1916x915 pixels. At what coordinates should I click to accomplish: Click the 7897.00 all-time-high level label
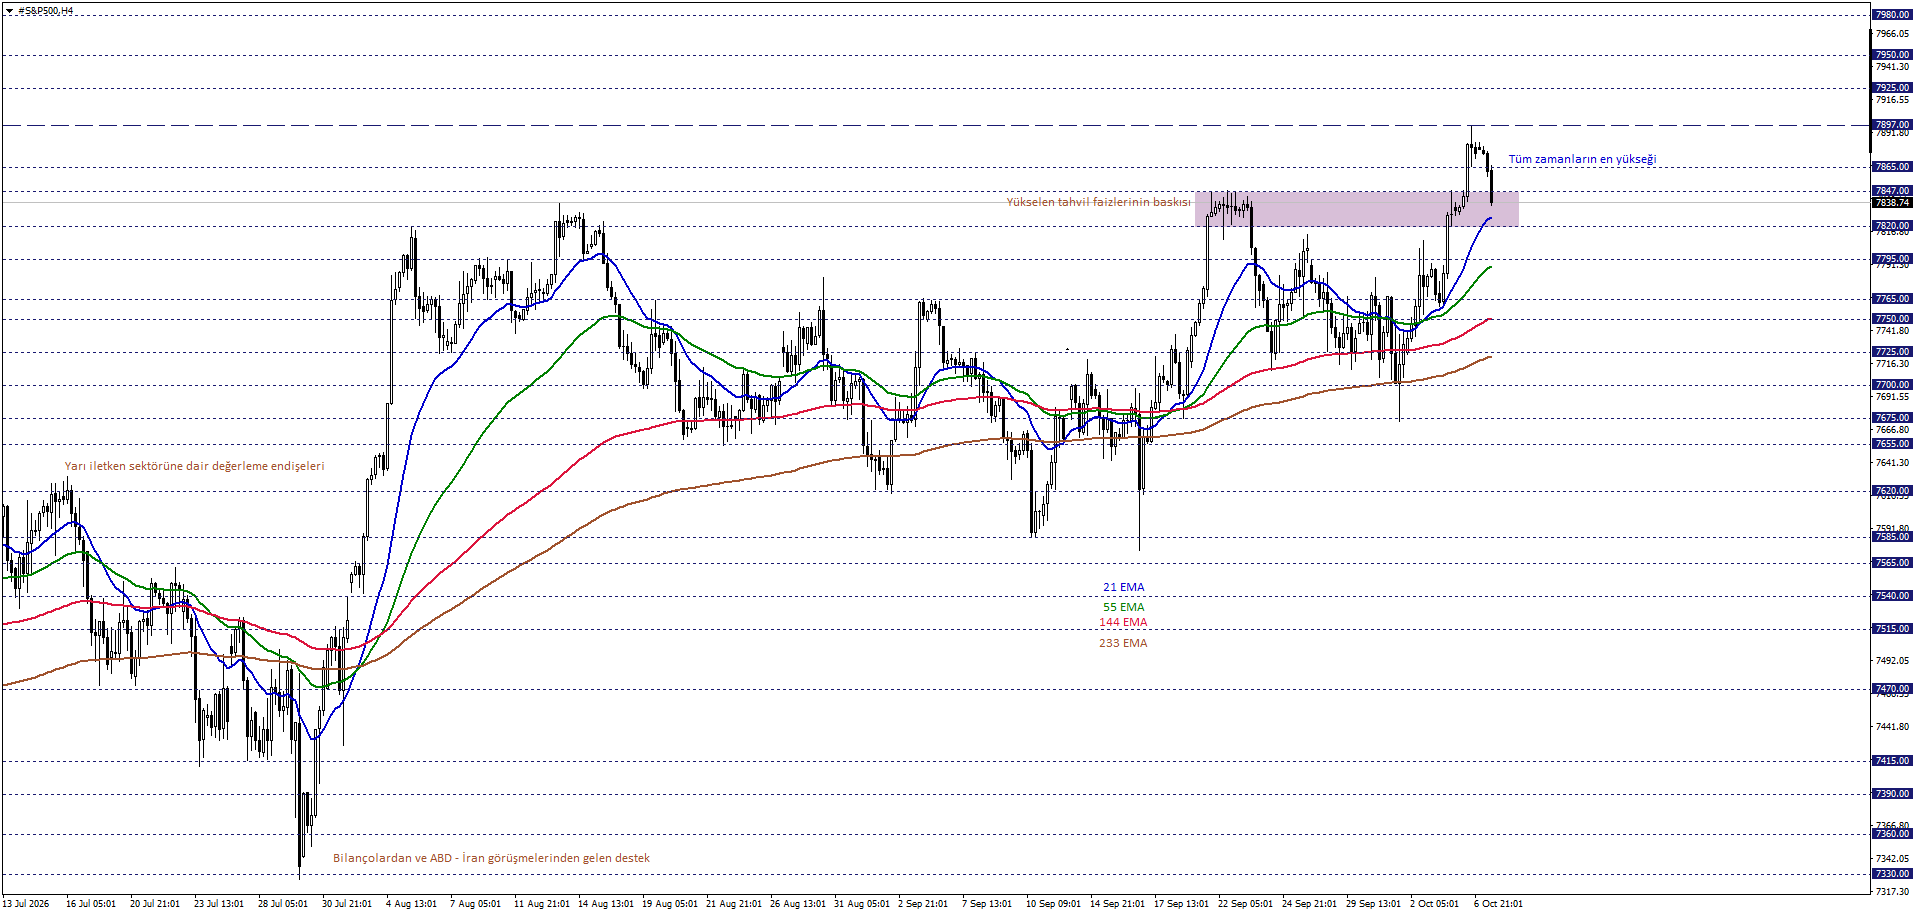(1892, 125)
